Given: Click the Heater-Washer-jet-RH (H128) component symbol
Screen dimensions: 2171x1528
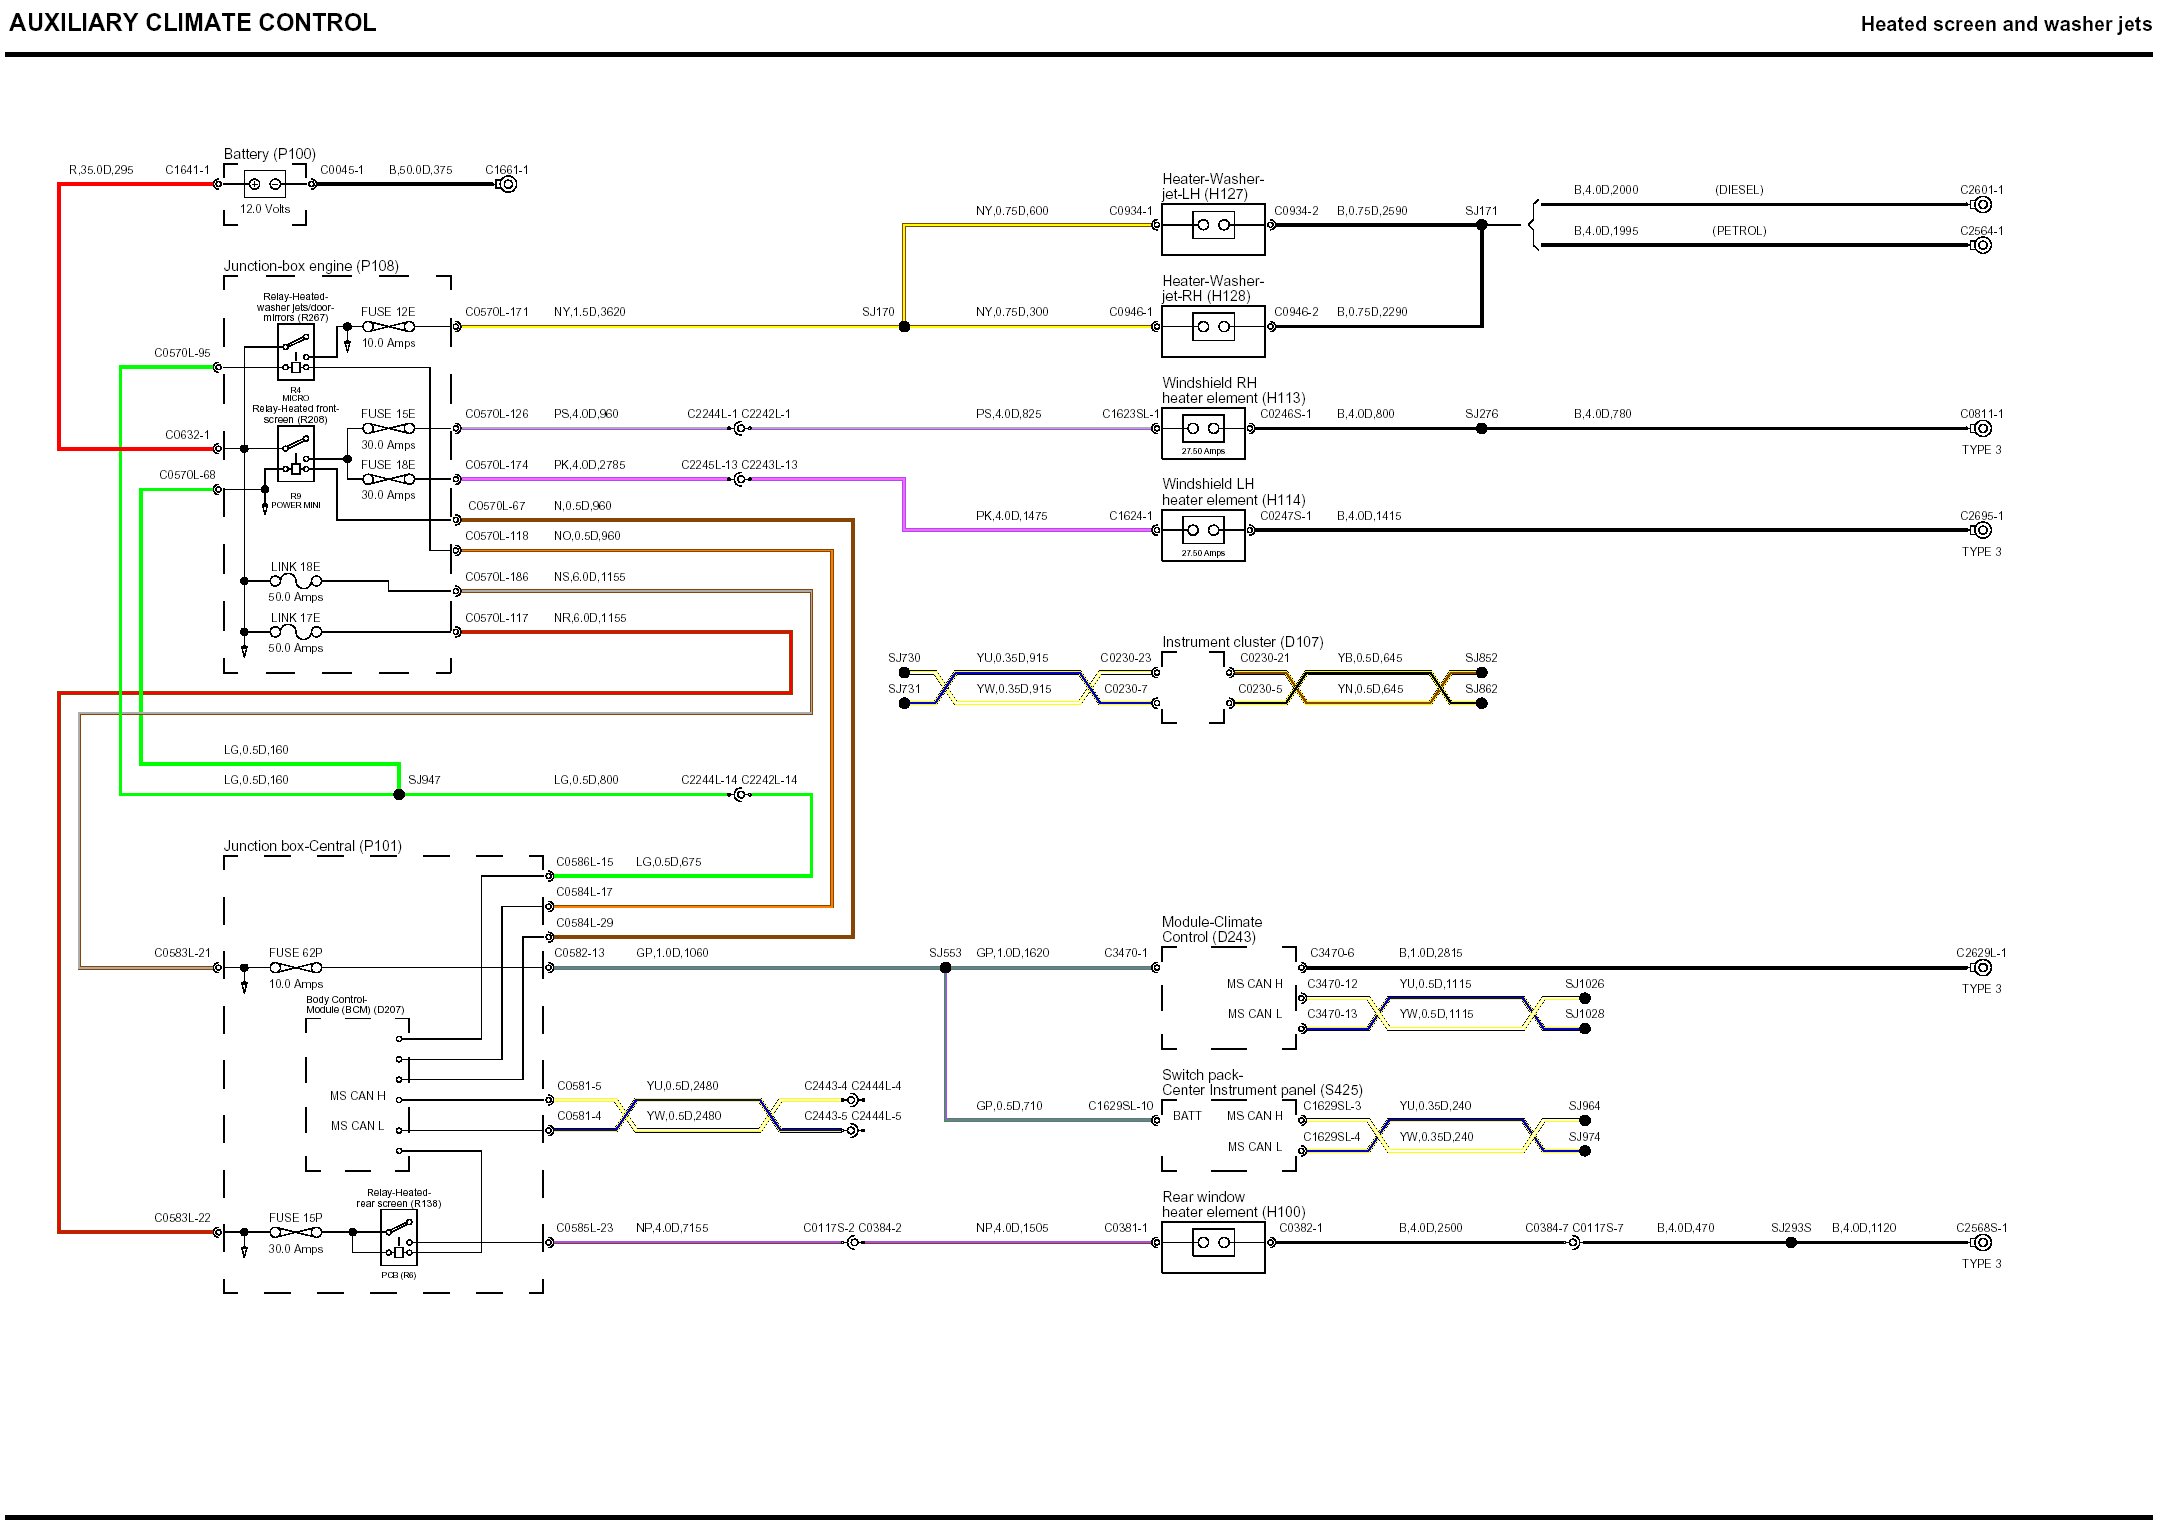Looking at the screenshot, I should [x=1212, y=328].
